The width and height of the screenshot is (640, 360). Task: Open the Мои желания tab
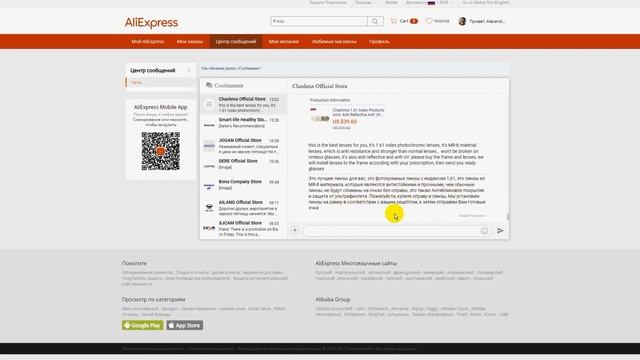(x=284, y=42)
